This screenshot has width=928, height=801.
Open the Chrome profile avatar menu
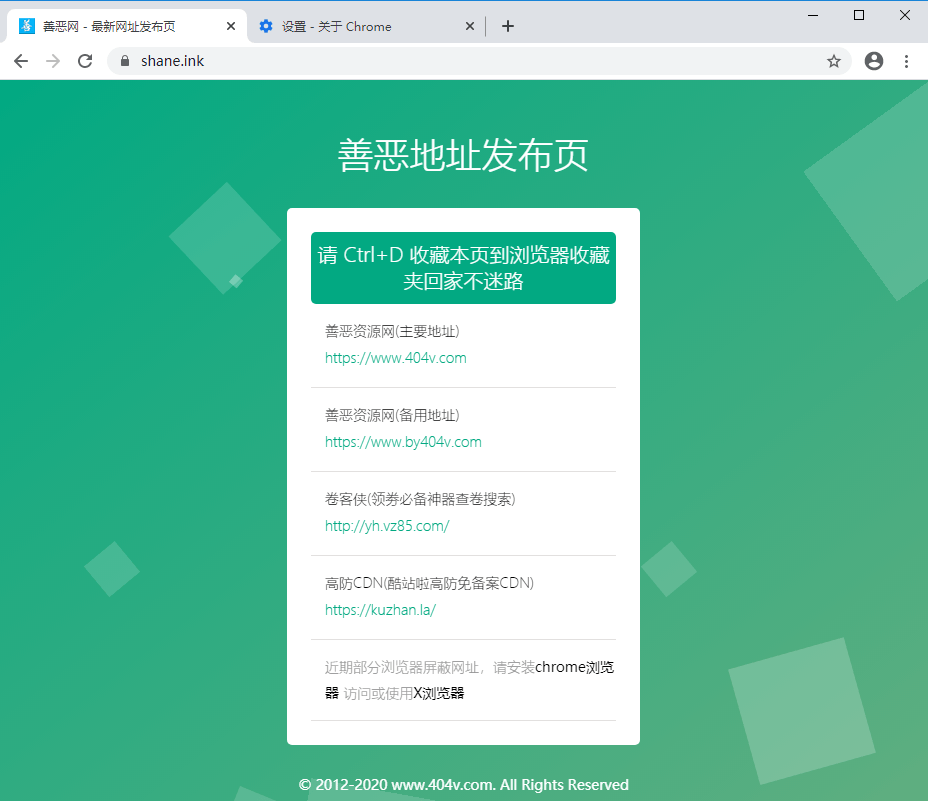click(x=874, y=61)
